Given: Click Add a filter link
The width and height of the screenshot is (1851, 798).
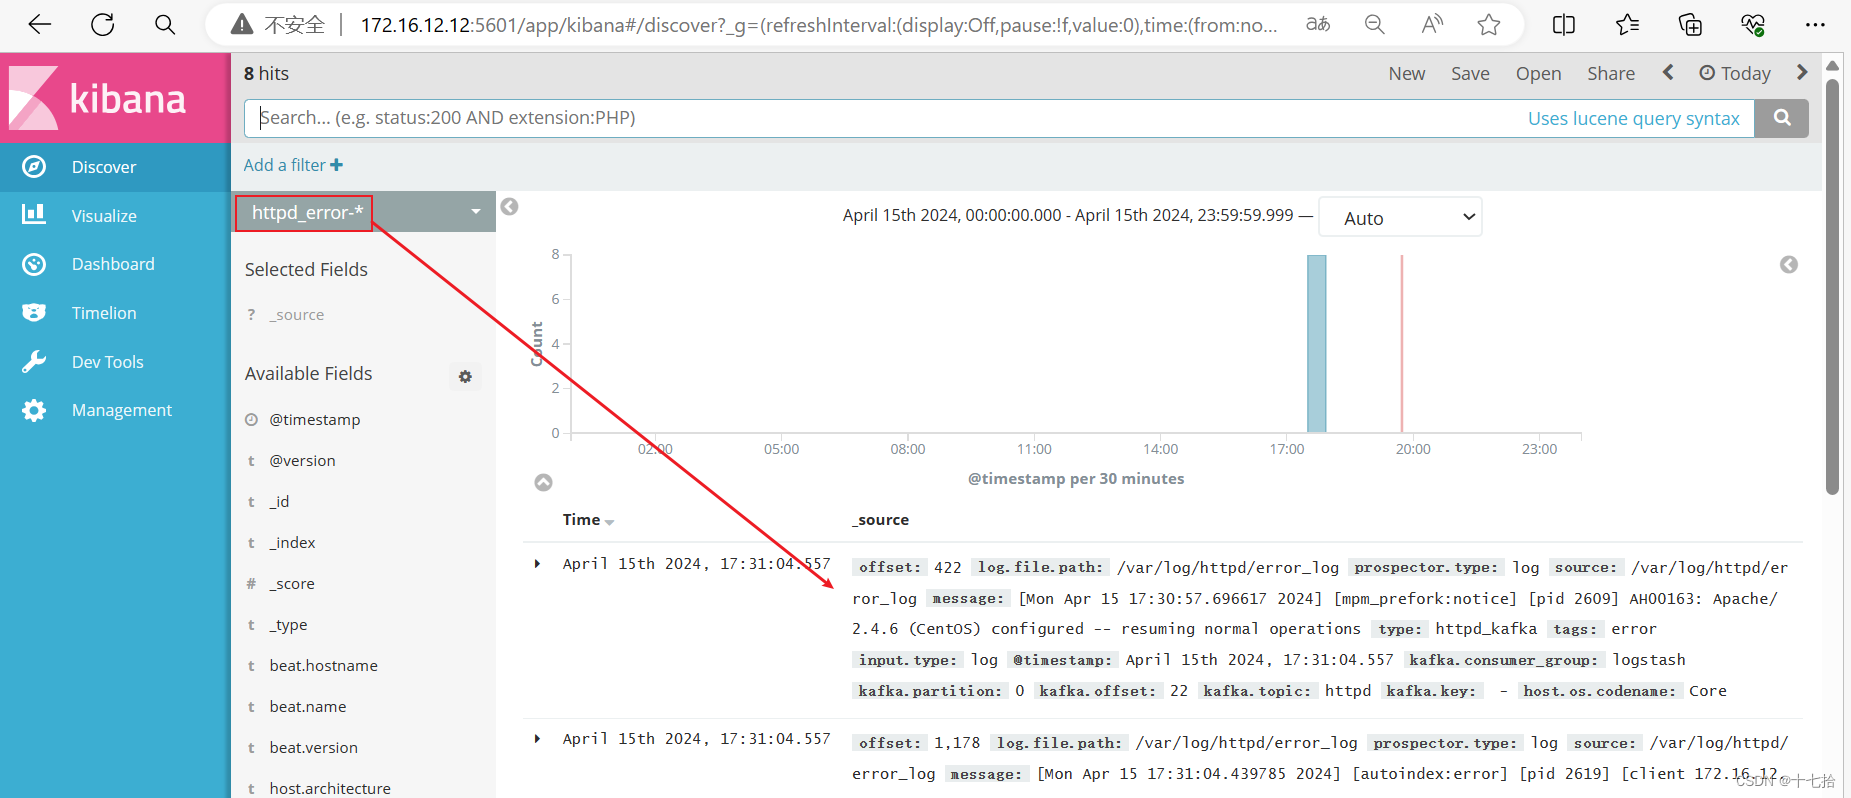Looking at the screenshot, I should [293, 165].
